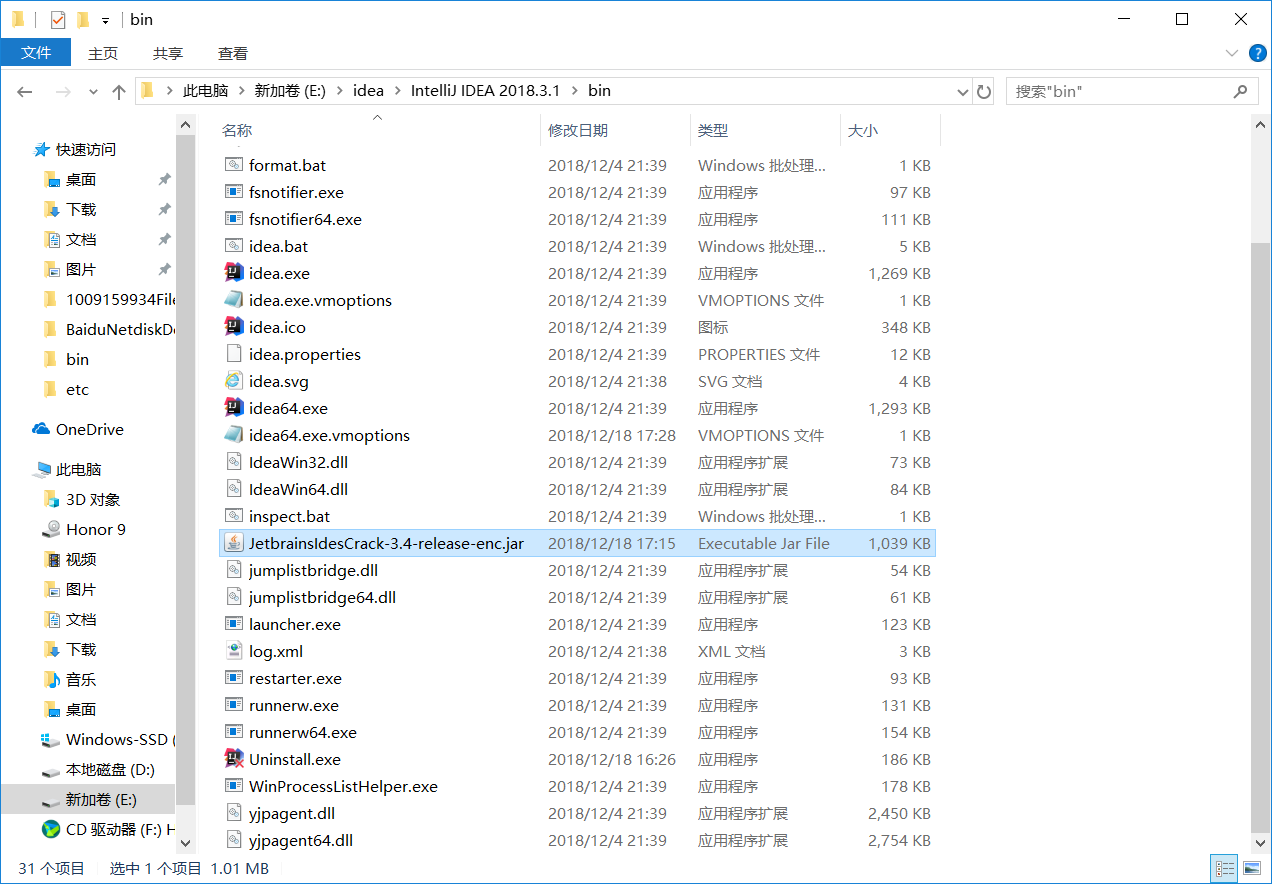Expand the address bar history dropdown
This screenshot has height=884, width=1272.
(x=963, y=91)
